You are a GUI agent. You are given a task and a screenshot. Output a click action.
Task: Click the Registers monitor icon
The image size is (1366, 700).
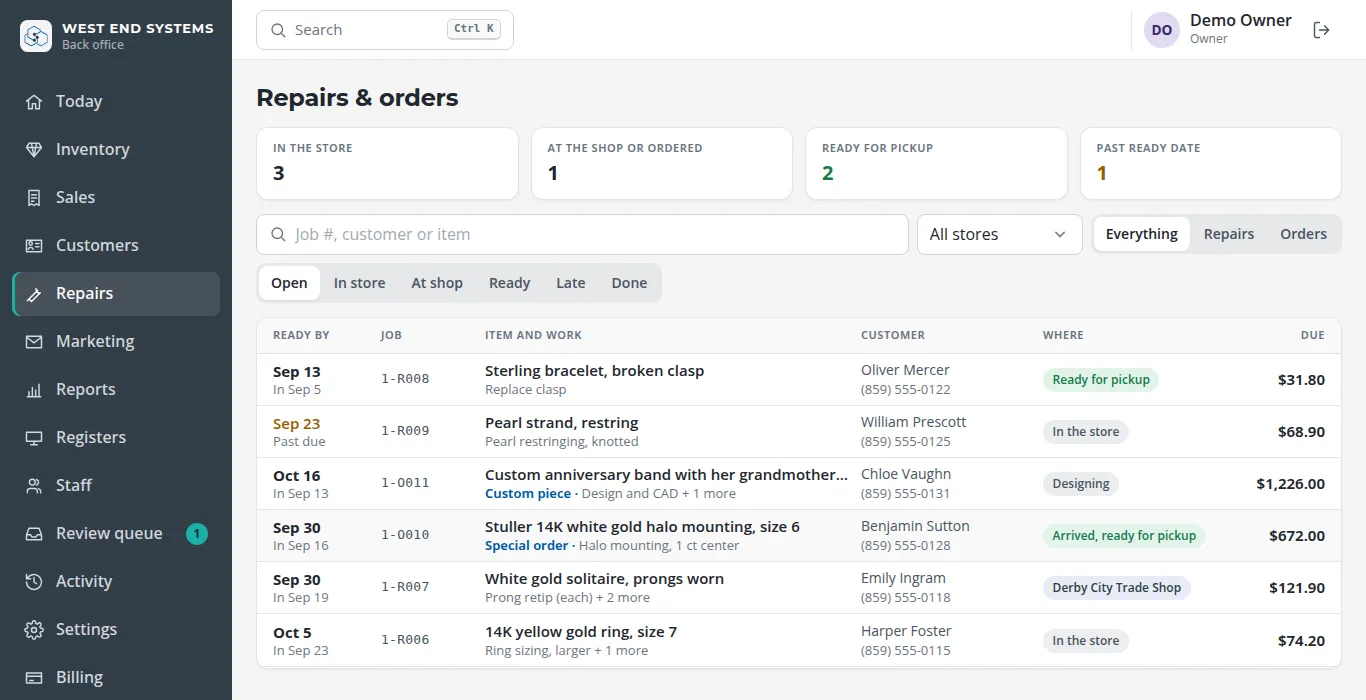[x=34, y=437]
